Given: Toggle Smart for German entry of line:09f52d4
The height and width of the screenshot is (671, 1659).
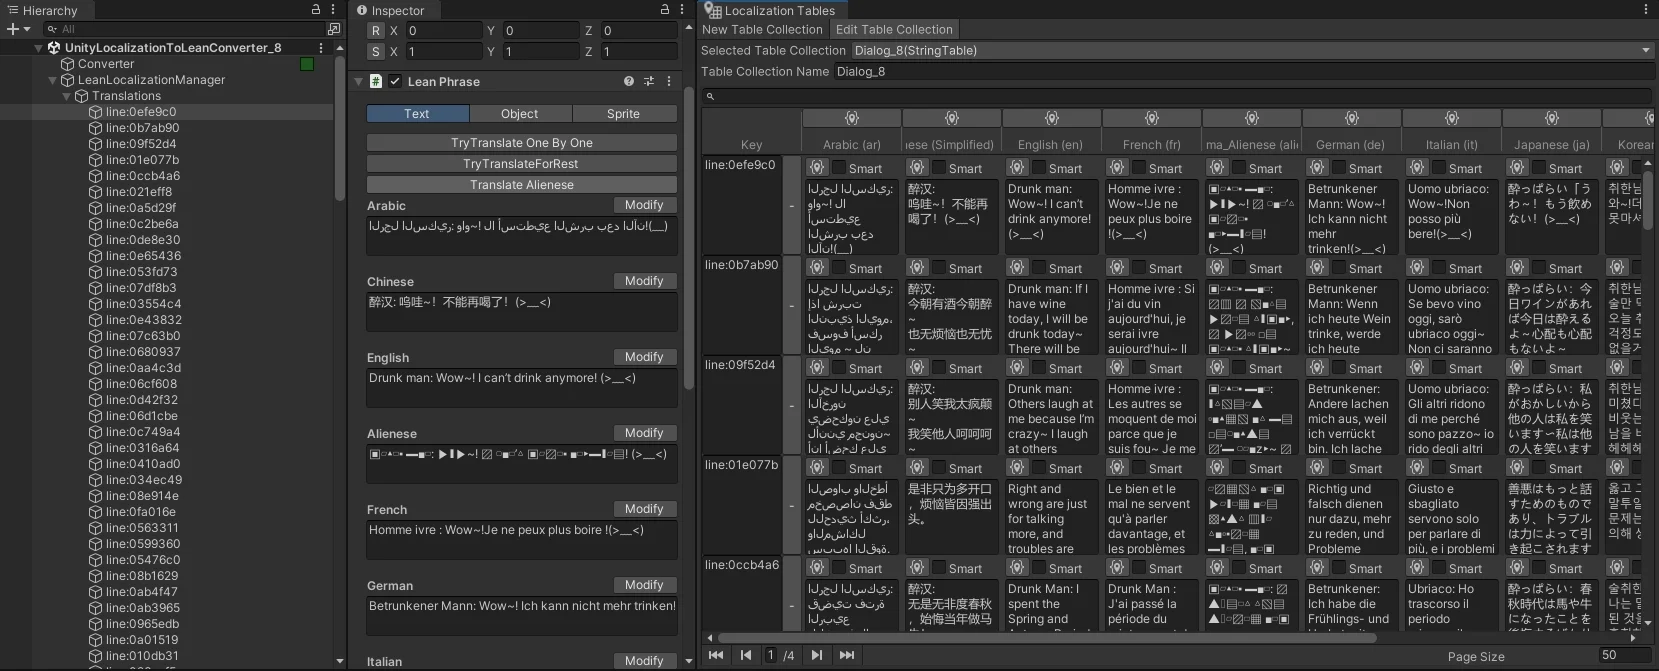Looking at the screenshot, I should [x=1339, y=368].
